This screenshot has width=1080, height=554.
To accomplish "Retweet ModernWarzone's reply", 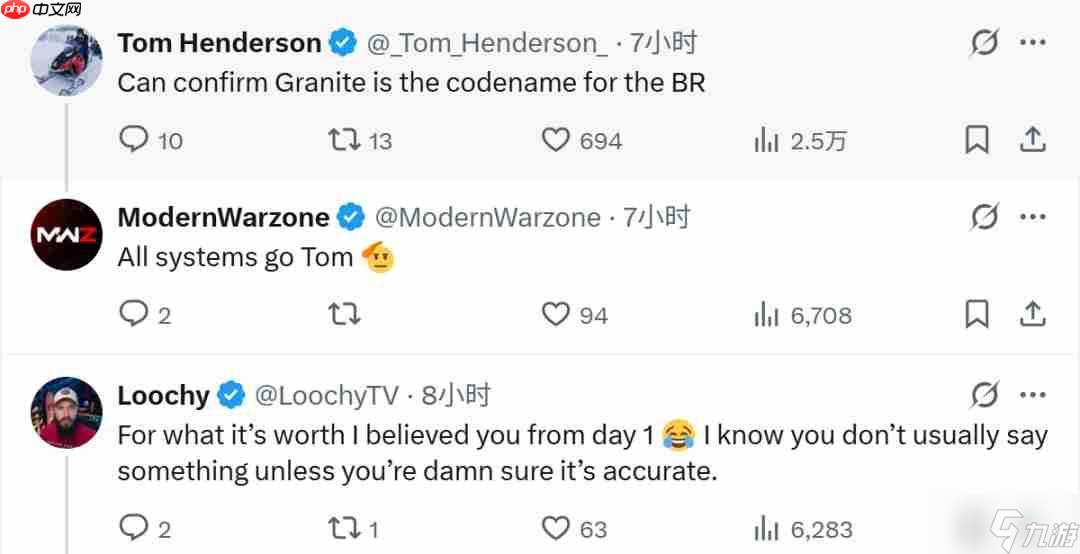I will (344, 315).
